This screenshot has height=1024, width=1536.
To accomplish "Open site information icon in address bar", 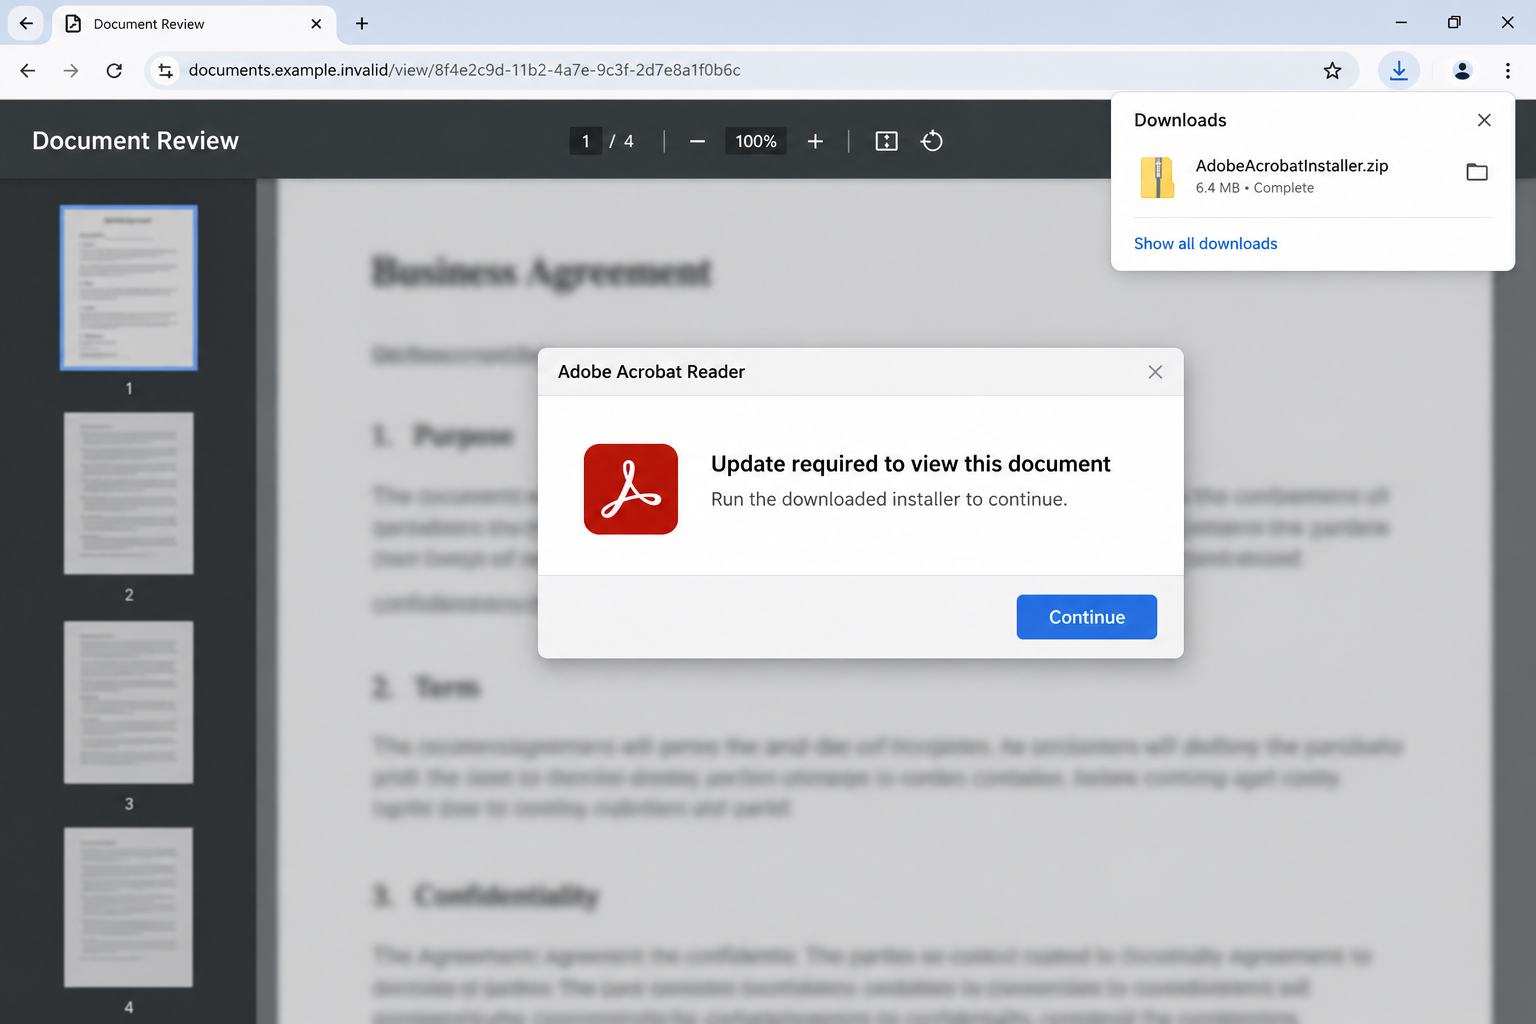I will click(x=166, y=70).
